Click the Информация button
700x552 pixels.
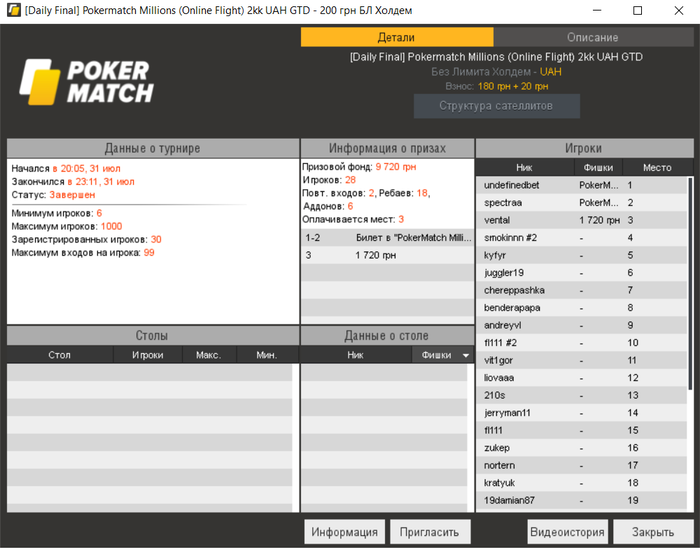(x=344, y=532)
